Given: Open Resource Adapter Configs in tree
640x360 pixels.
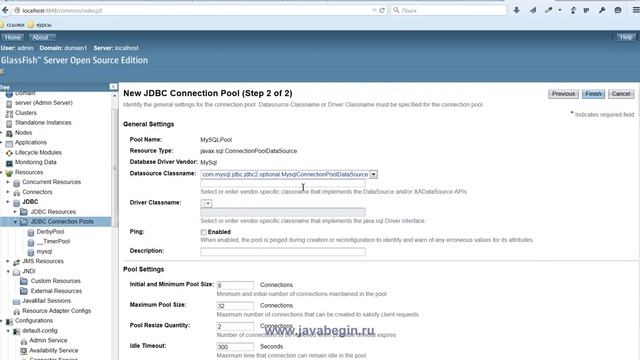Looking at the screenshot, I should [56, 311].
